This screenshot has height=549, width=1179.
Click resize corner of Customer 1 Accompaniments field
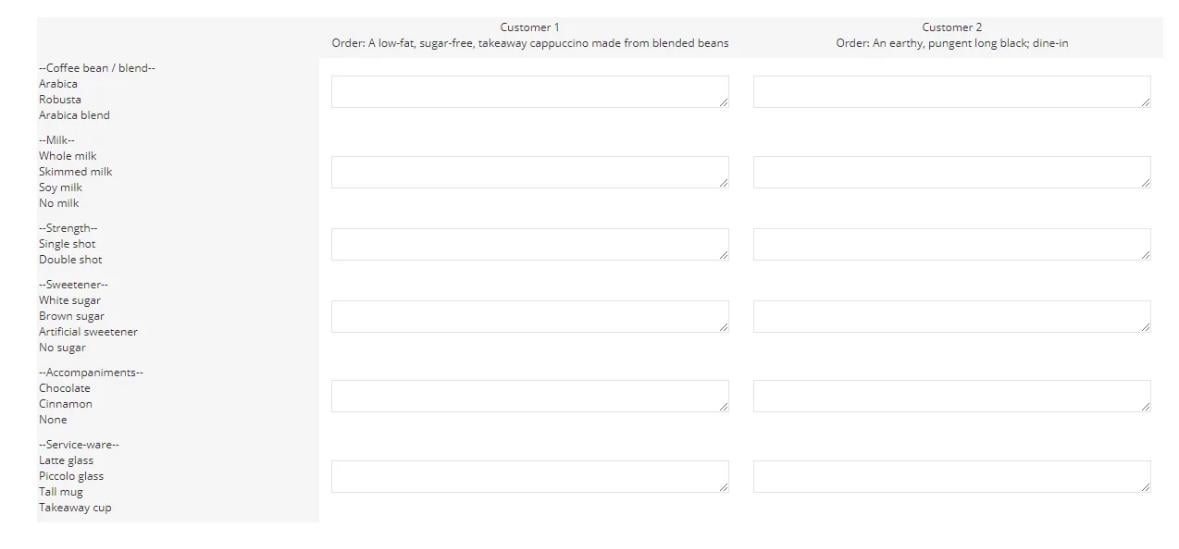point(723,408)
